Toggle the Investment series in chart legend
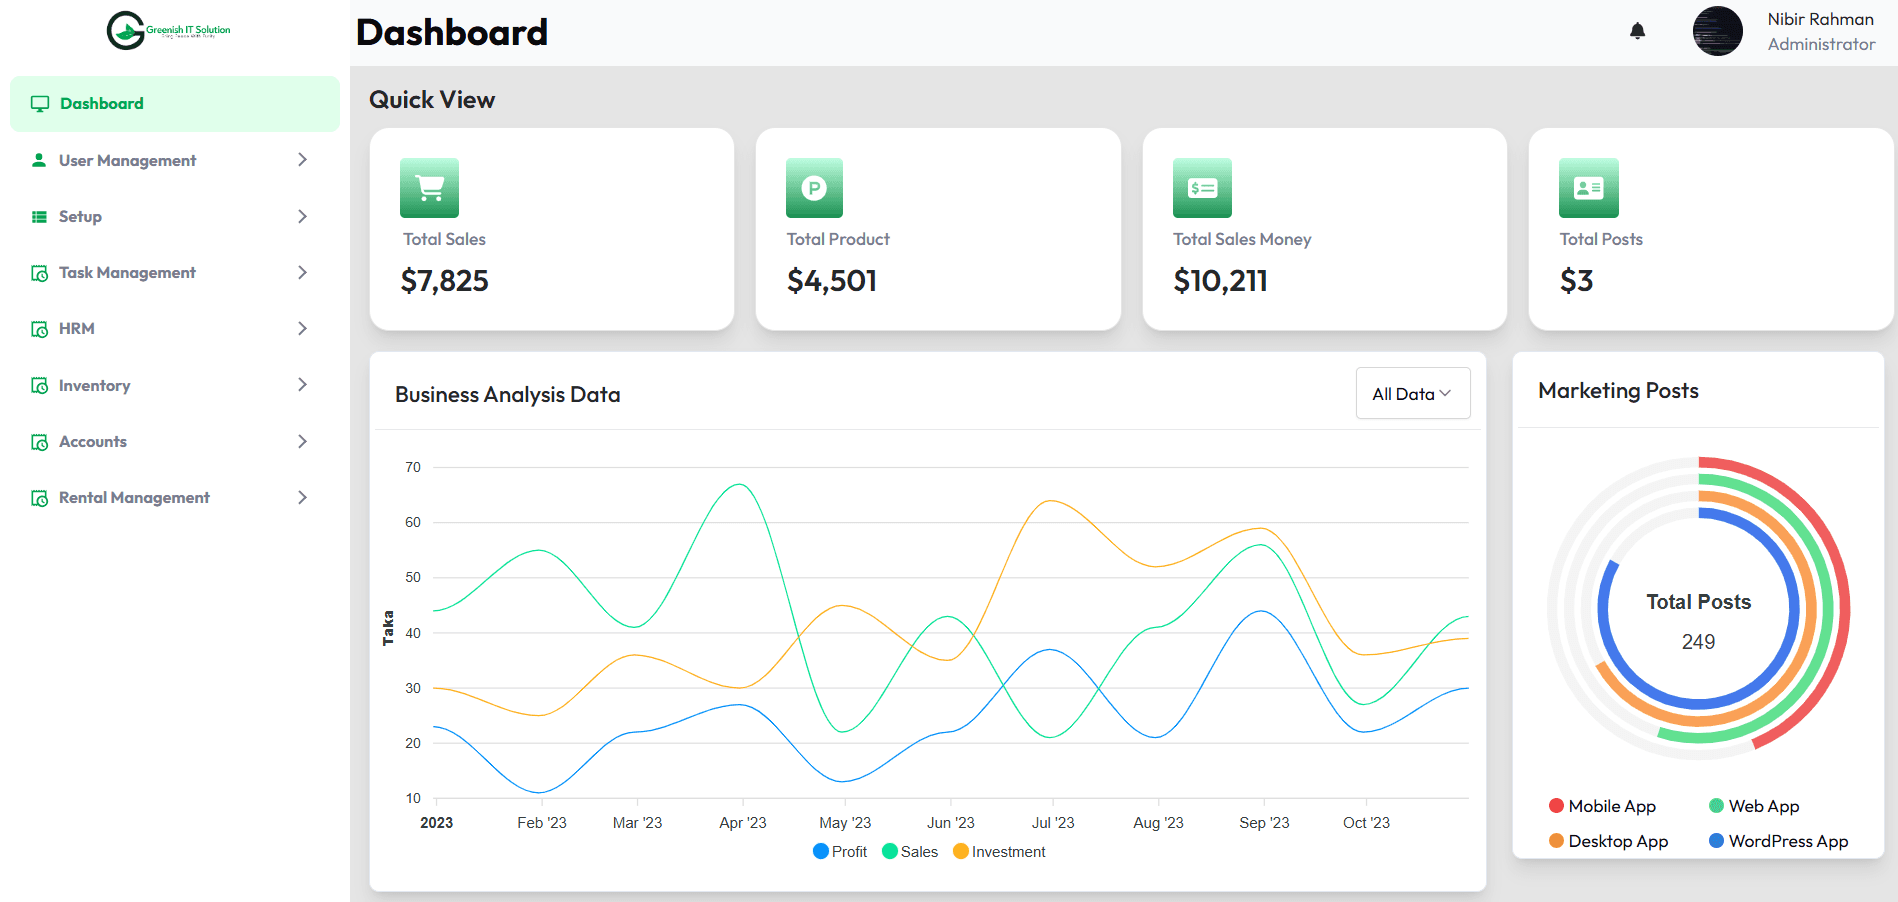 [999, 852]
